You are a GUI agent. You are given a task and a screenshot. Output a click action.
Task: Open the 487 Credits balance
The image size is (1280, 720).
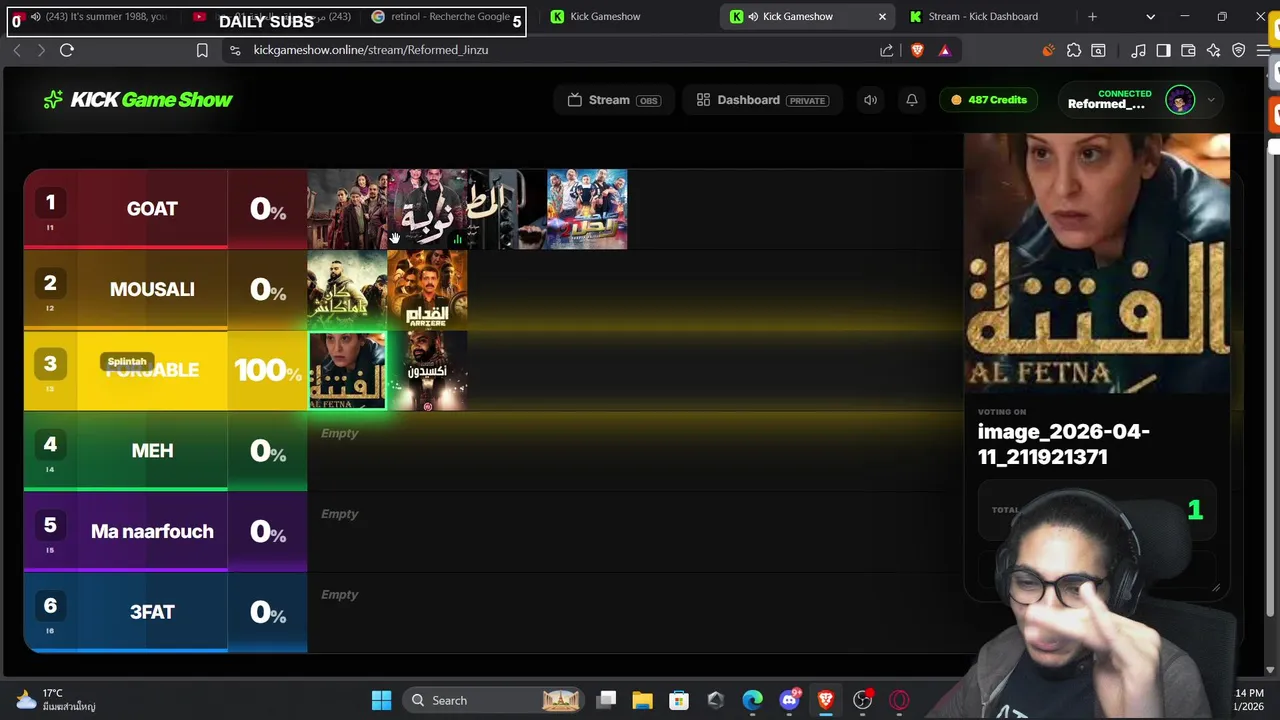(x=989, y=100)
